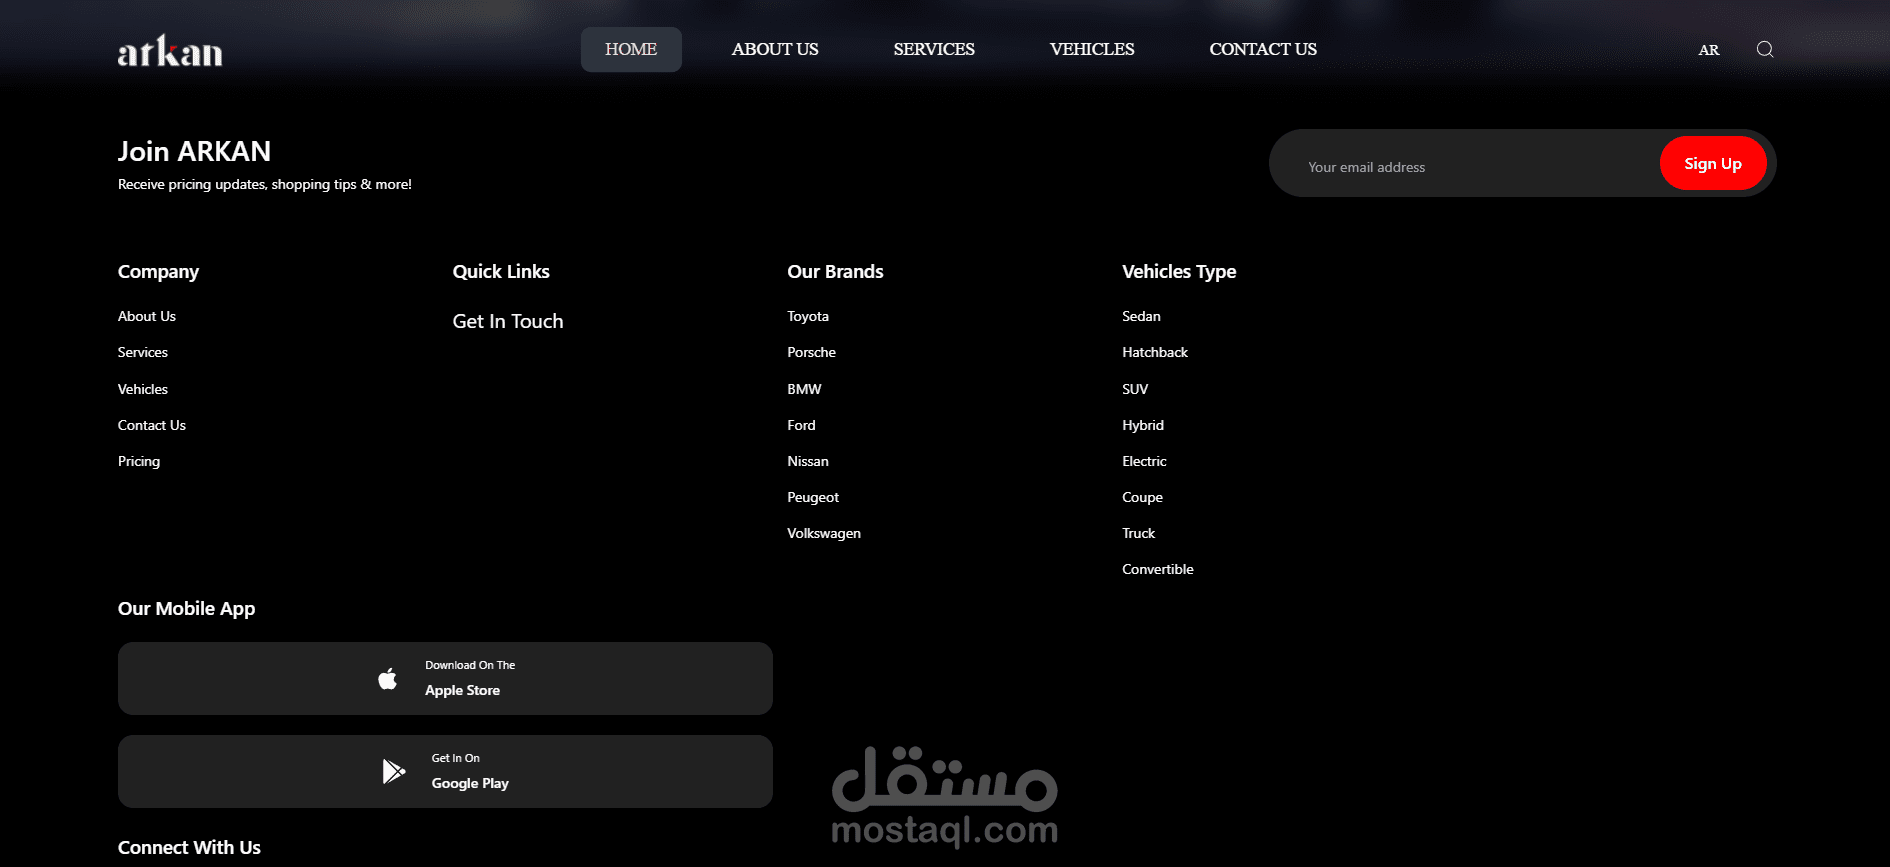
Task: Get it on Google Play button
Action: (x=445, y=771)
